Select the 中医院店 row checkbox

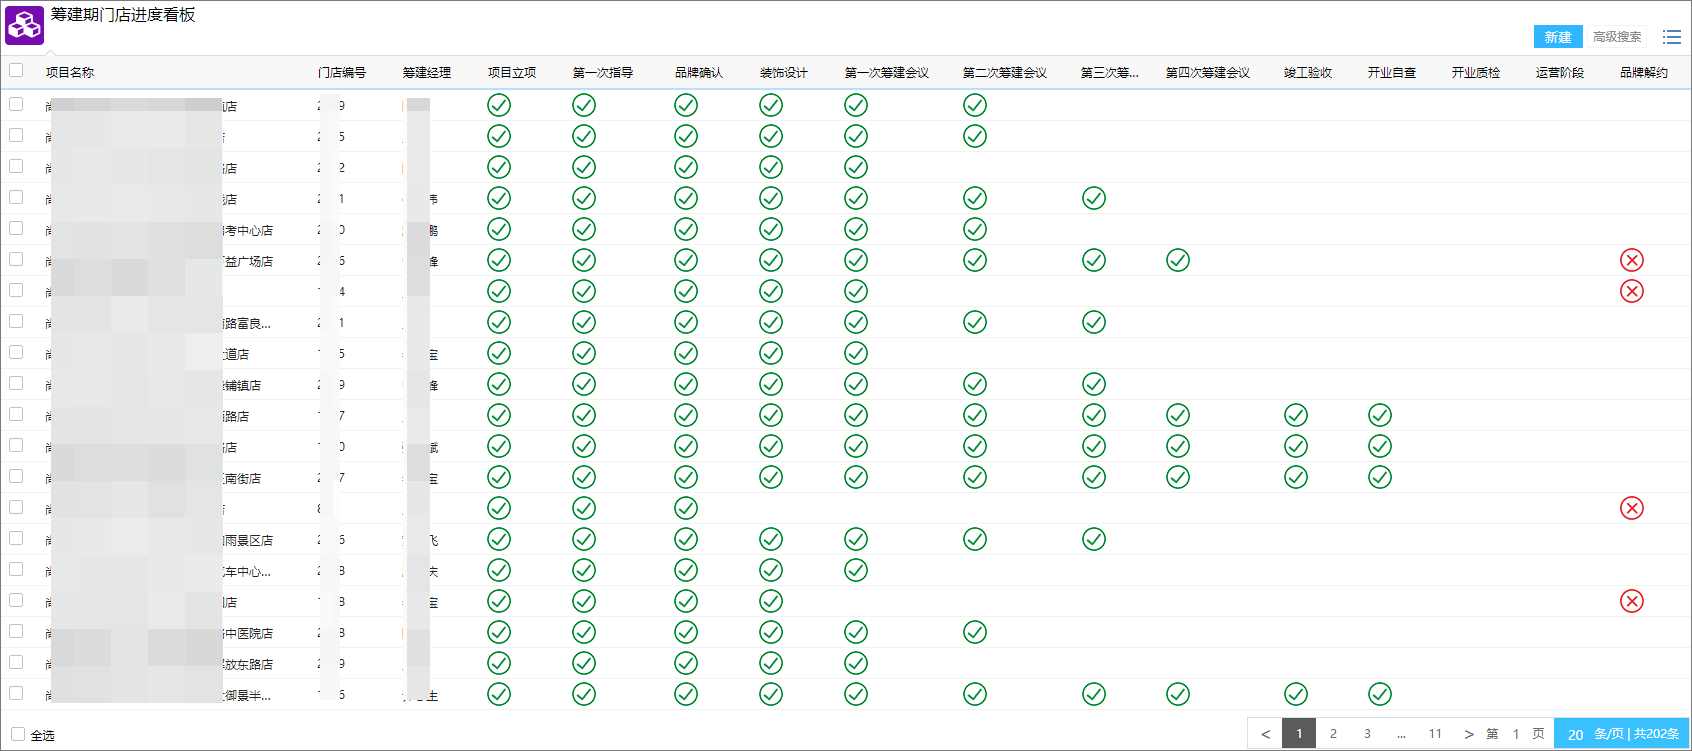[16, 631]
